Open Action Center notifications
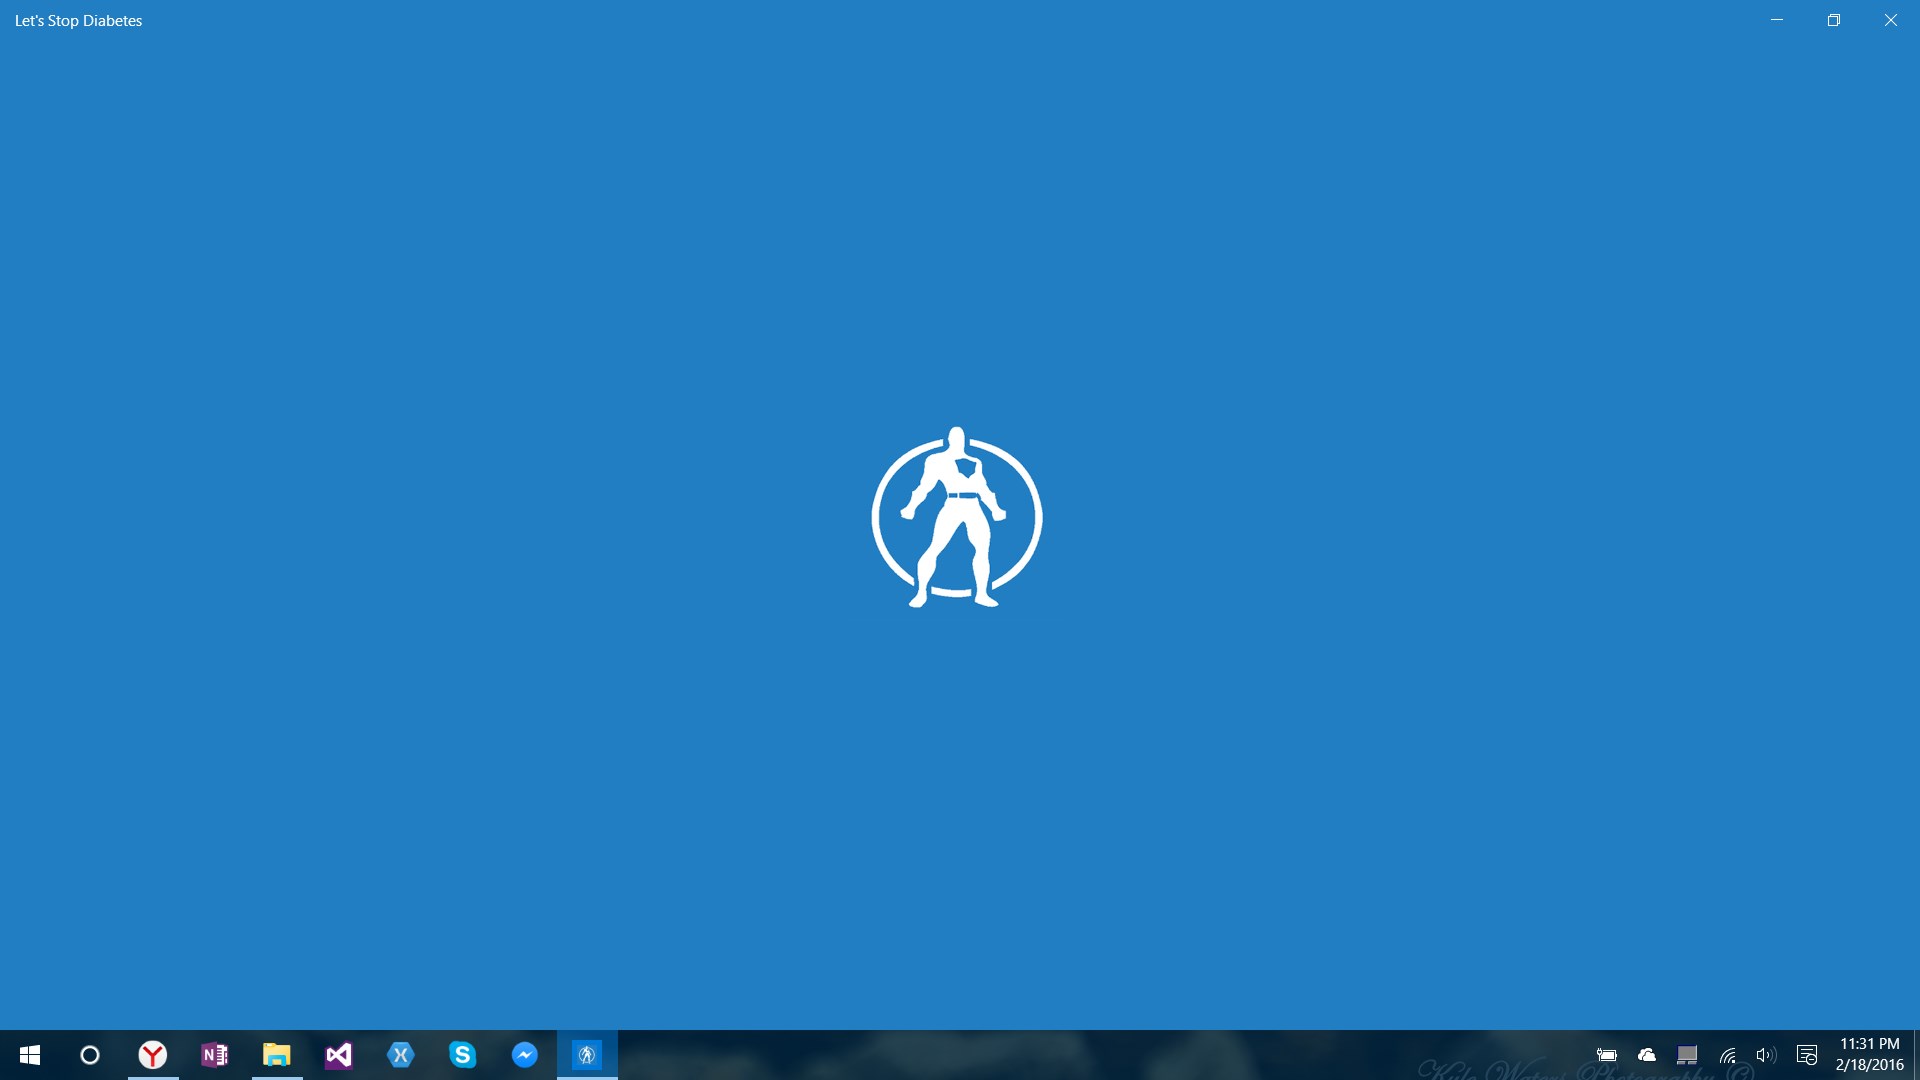 [1807, 1055]
